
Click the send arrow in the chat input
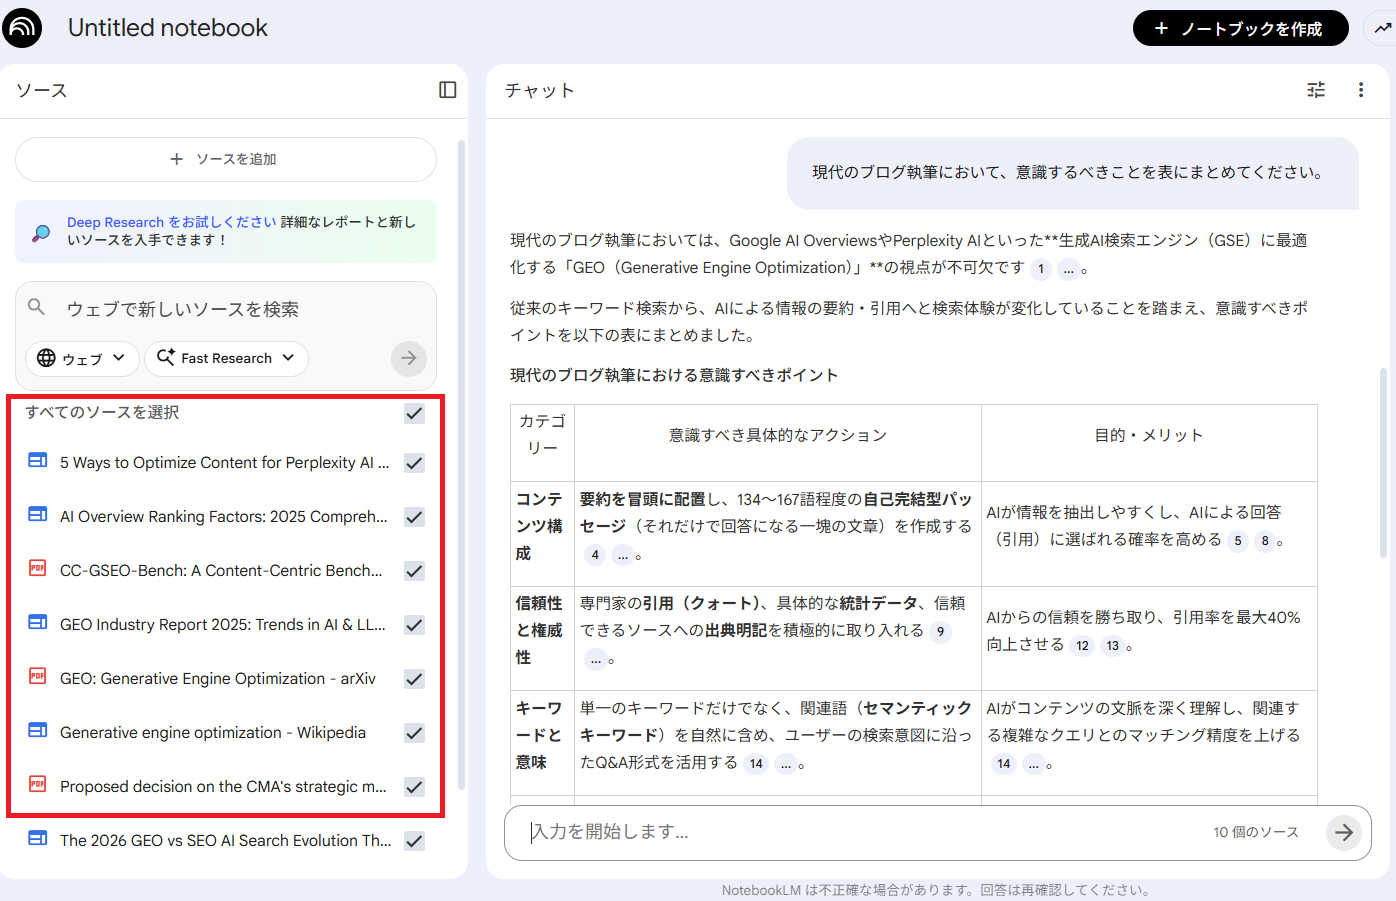coord(1344,831)
